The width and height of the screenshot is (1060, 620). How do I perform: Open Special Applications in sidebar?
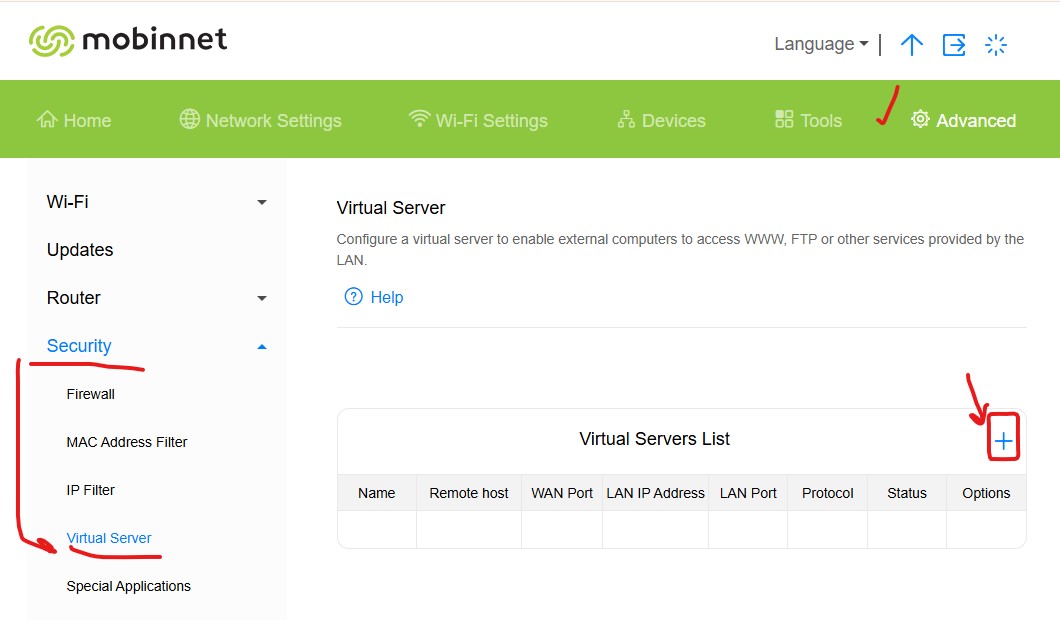click(128, 586)
